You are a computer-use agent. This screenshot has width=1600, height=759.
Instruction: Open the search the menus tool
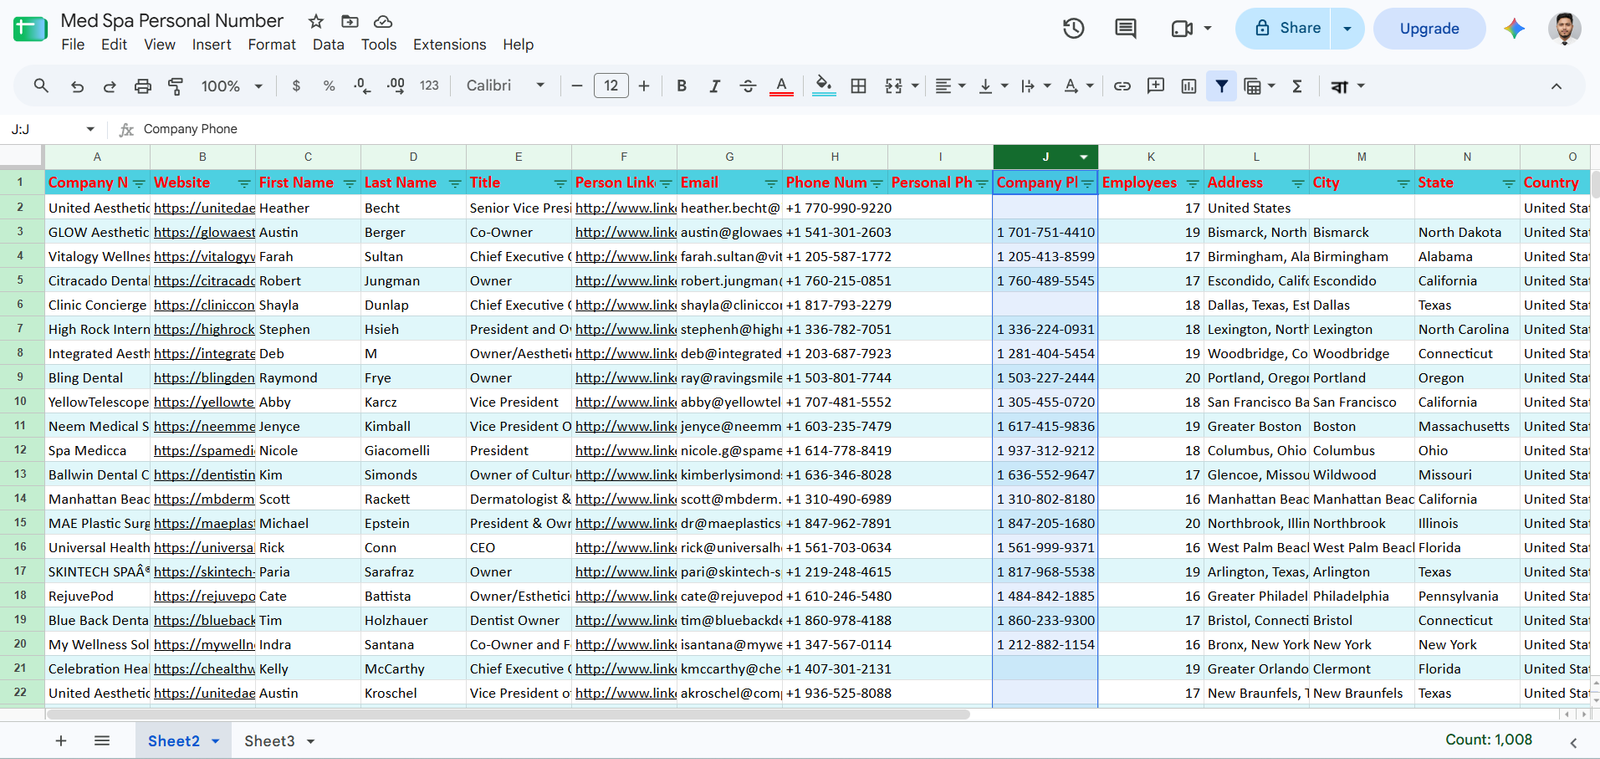tap(41, 86)
